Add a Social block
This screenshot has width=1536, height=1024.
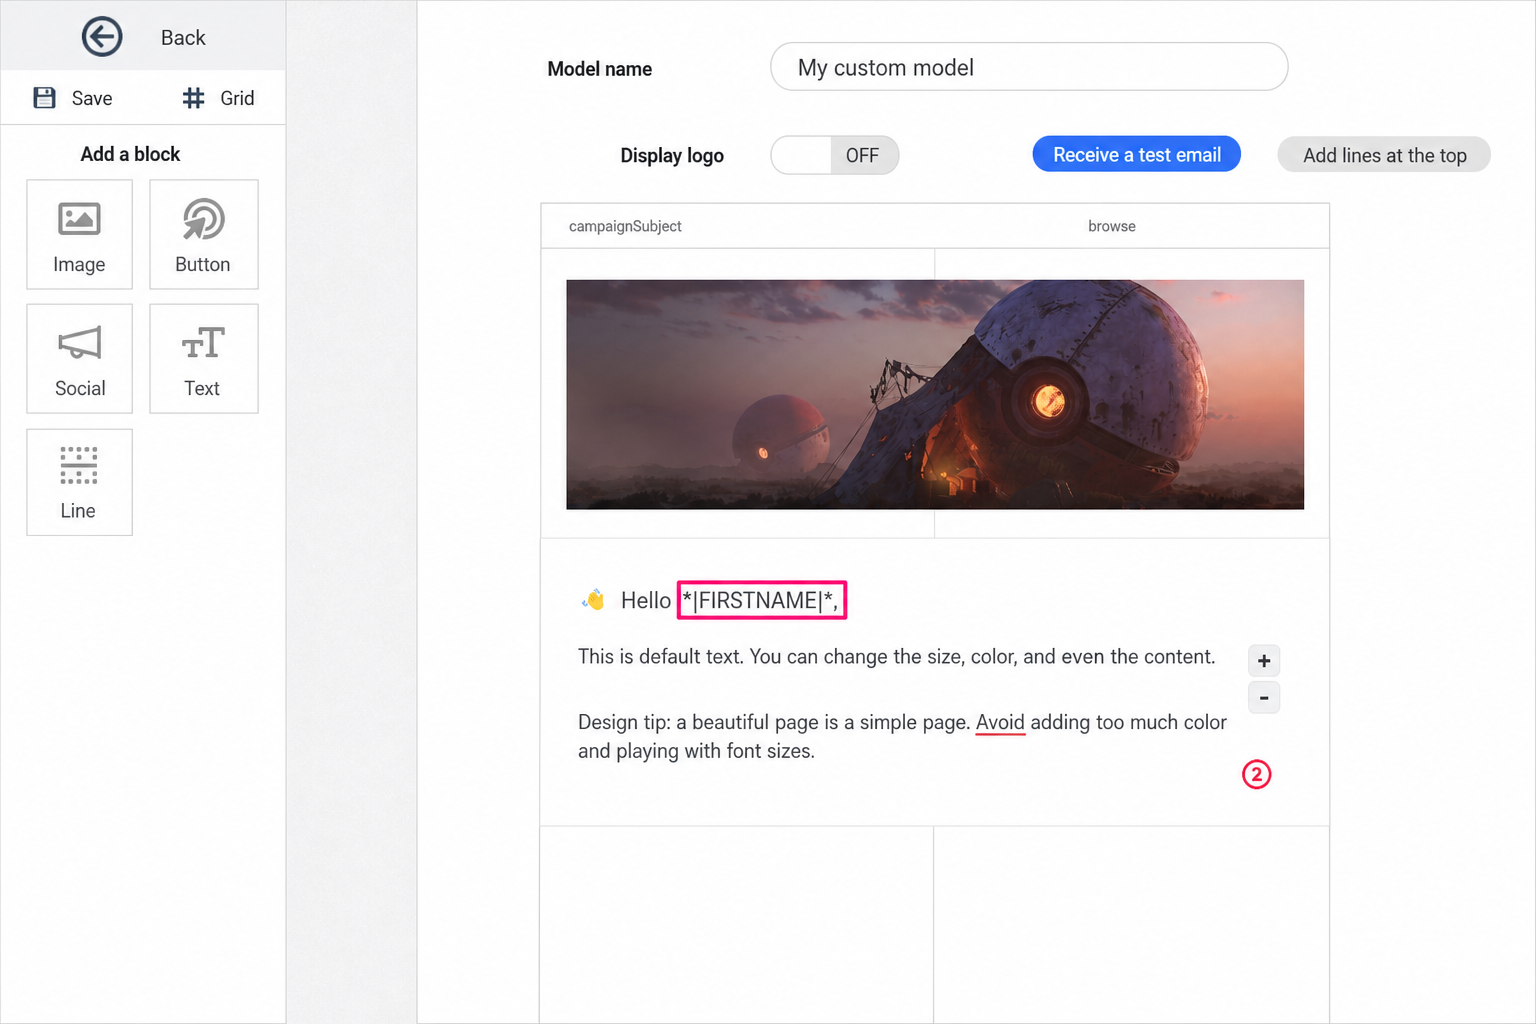click(x=79, y=359)
